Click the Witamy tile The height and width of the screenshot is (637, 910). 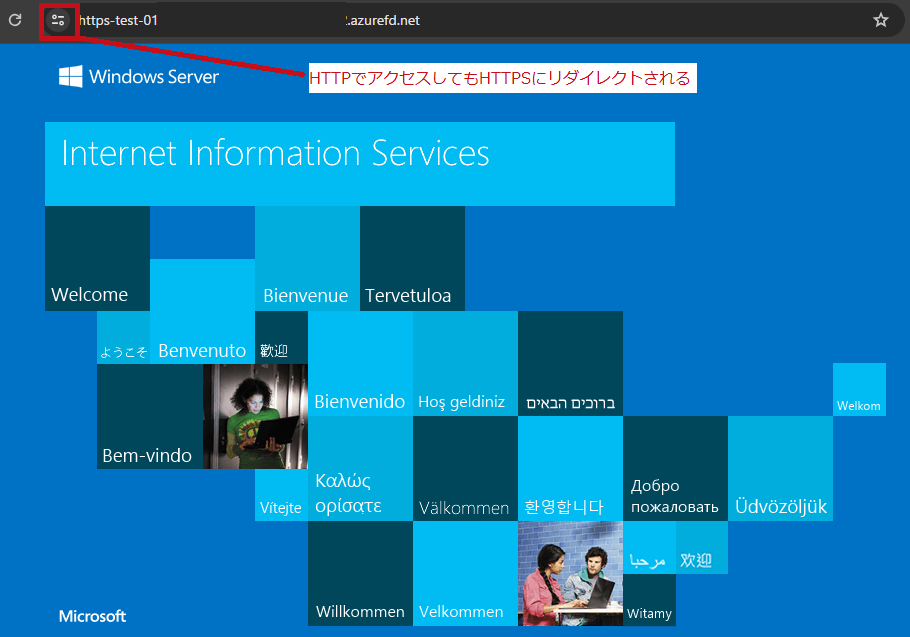point(649,600)
